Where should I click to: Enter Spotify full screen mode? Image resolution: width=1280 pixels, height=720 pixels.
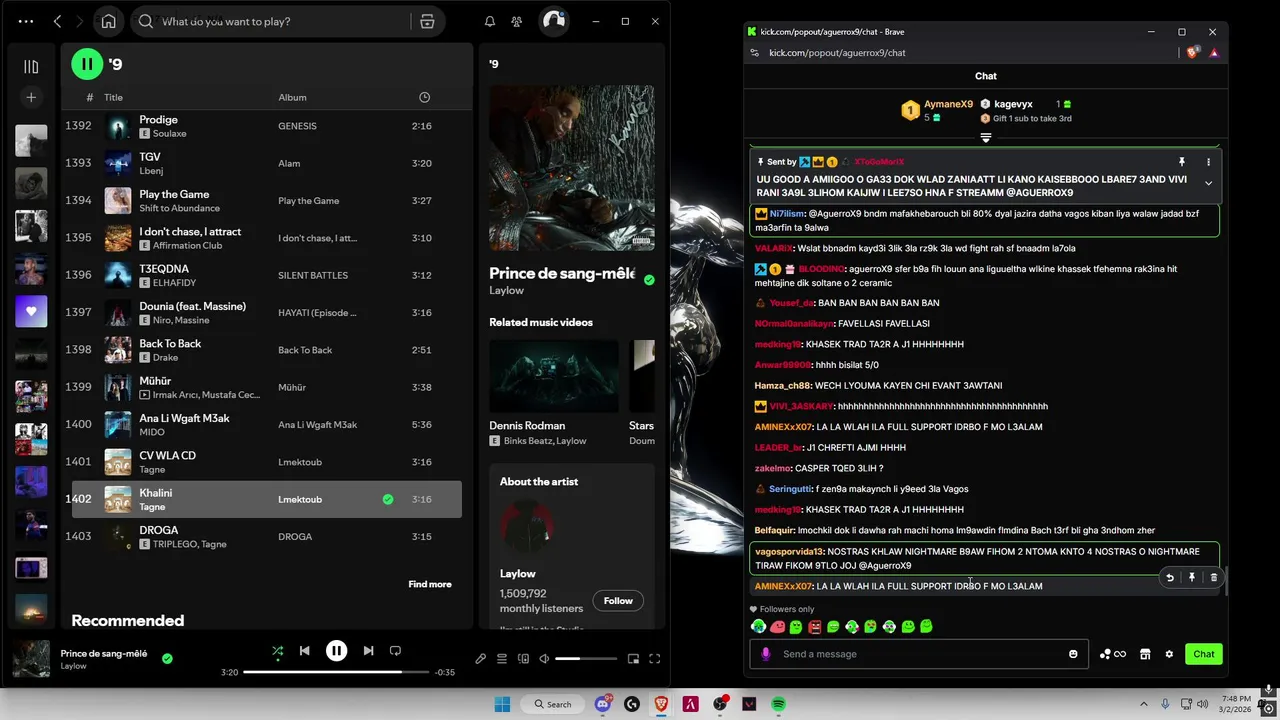655,659
